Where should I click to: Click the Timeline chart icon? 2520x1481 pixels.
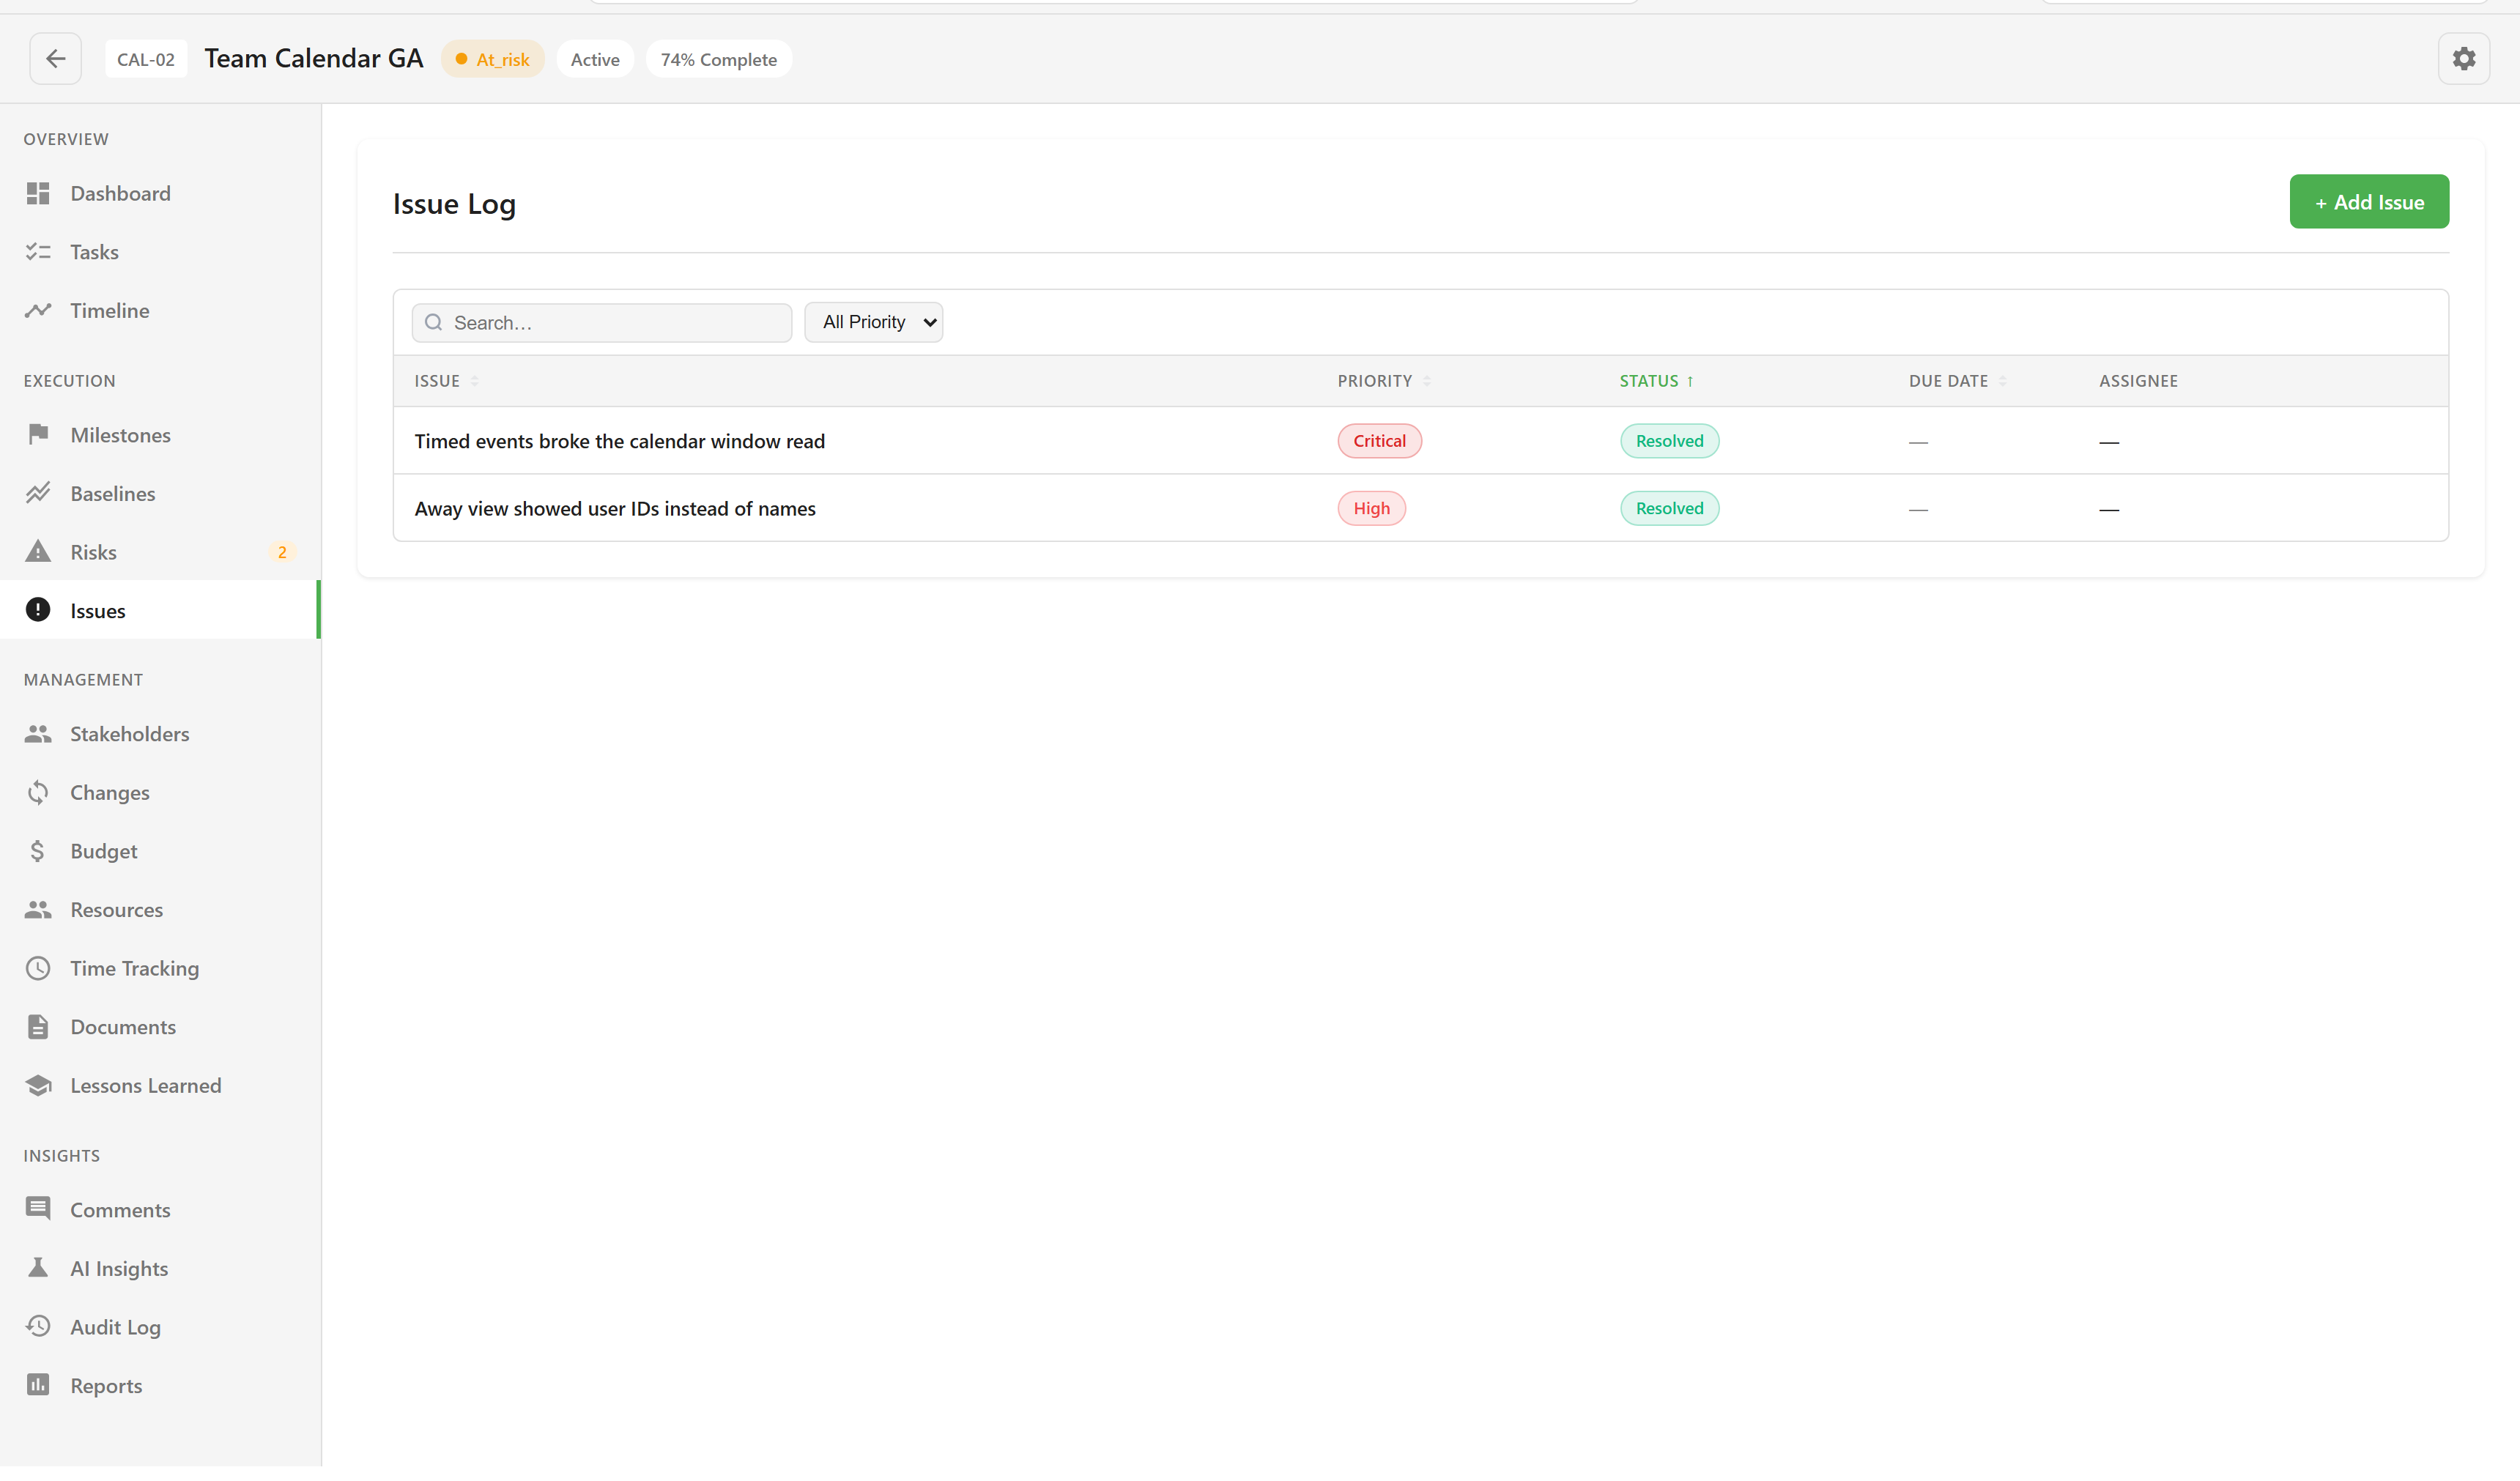[x=38, y=312]
